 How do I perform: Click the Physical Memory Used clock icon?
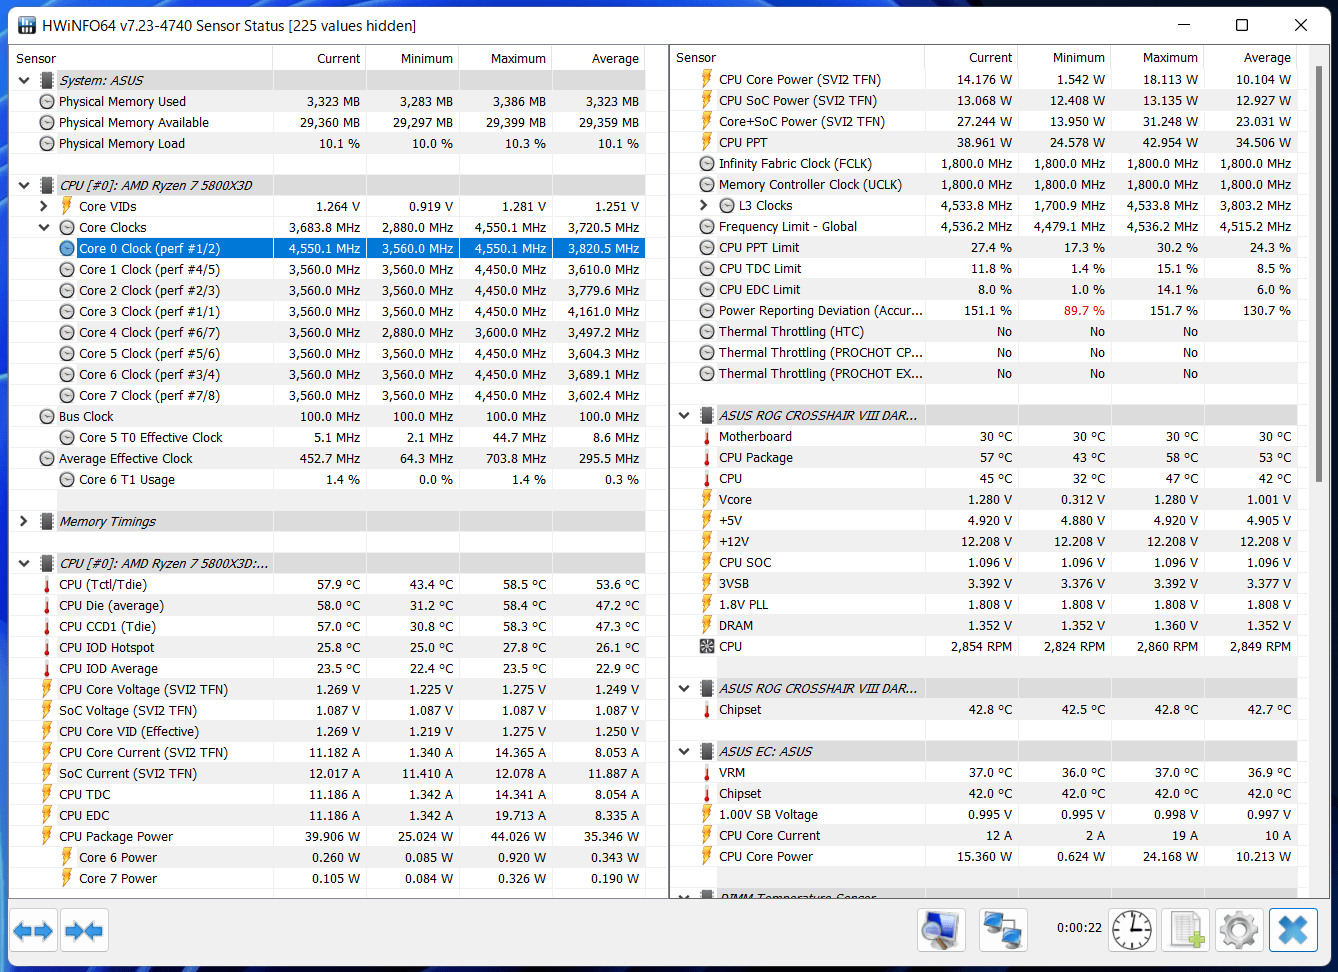pos(47,101)
